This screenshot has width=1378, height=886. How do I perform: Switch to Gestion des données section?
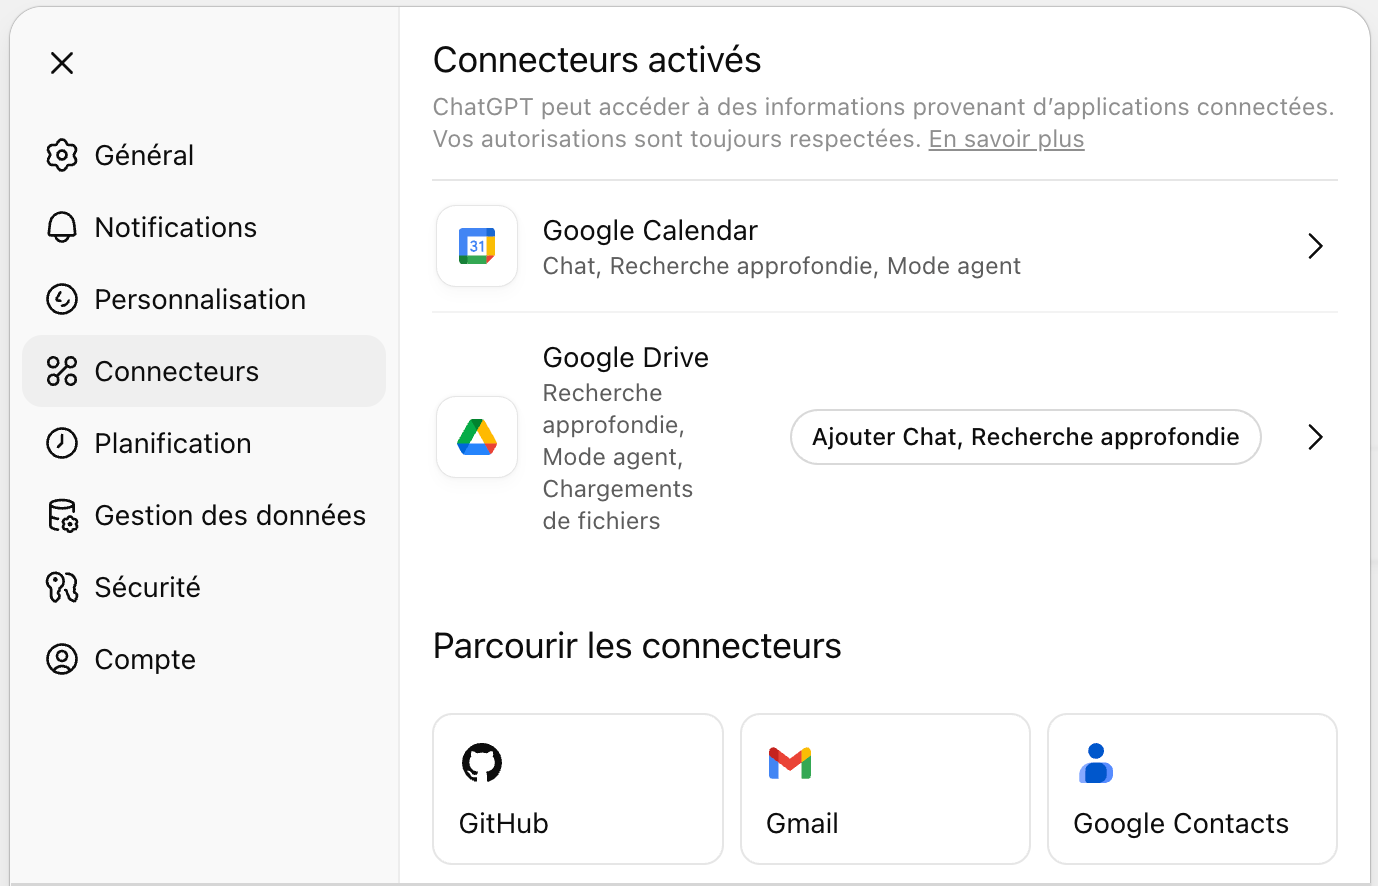pos(230,516)
